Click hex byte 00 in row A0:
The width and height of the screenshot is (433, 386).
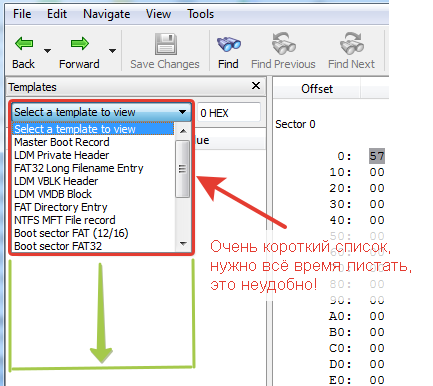pyautogui.click(x=377, y=316)
